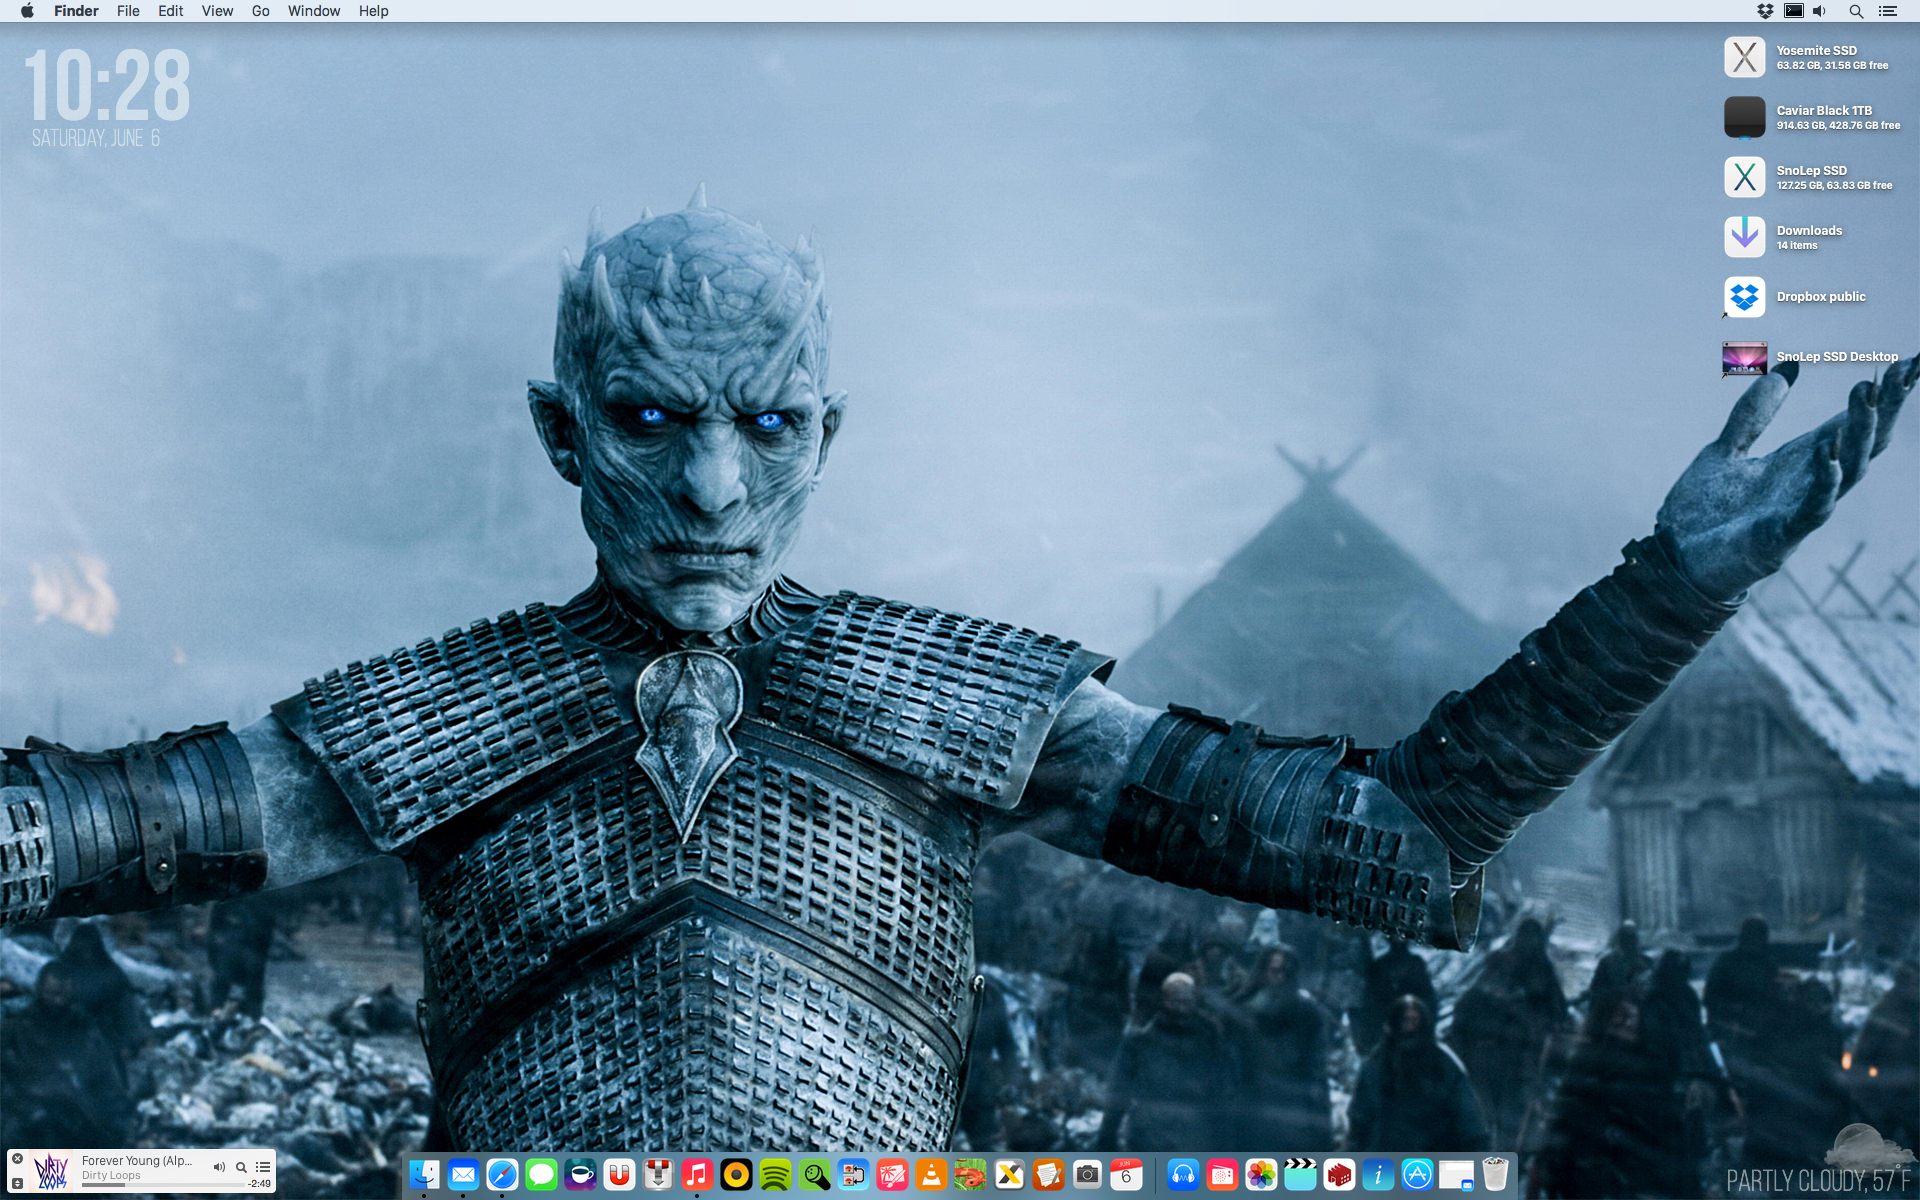The width and height of the screenshot is (1920, 1200).
Task: Open the red magnet app in Dock
Action: (x=619, y=1174)
